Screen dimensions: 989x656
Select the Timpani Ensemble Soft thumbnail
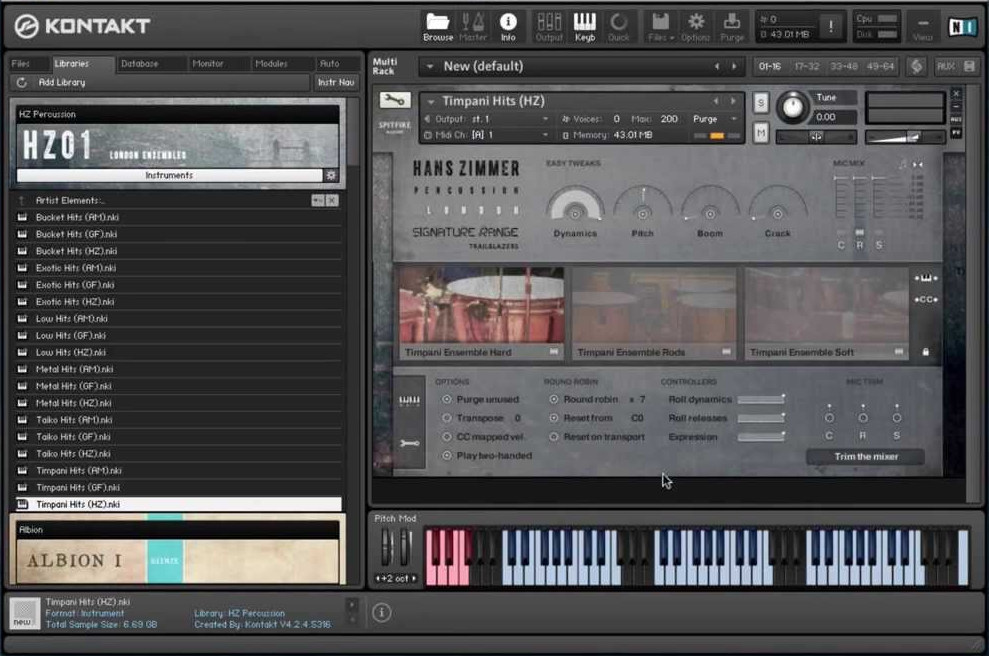pos(827,315)
